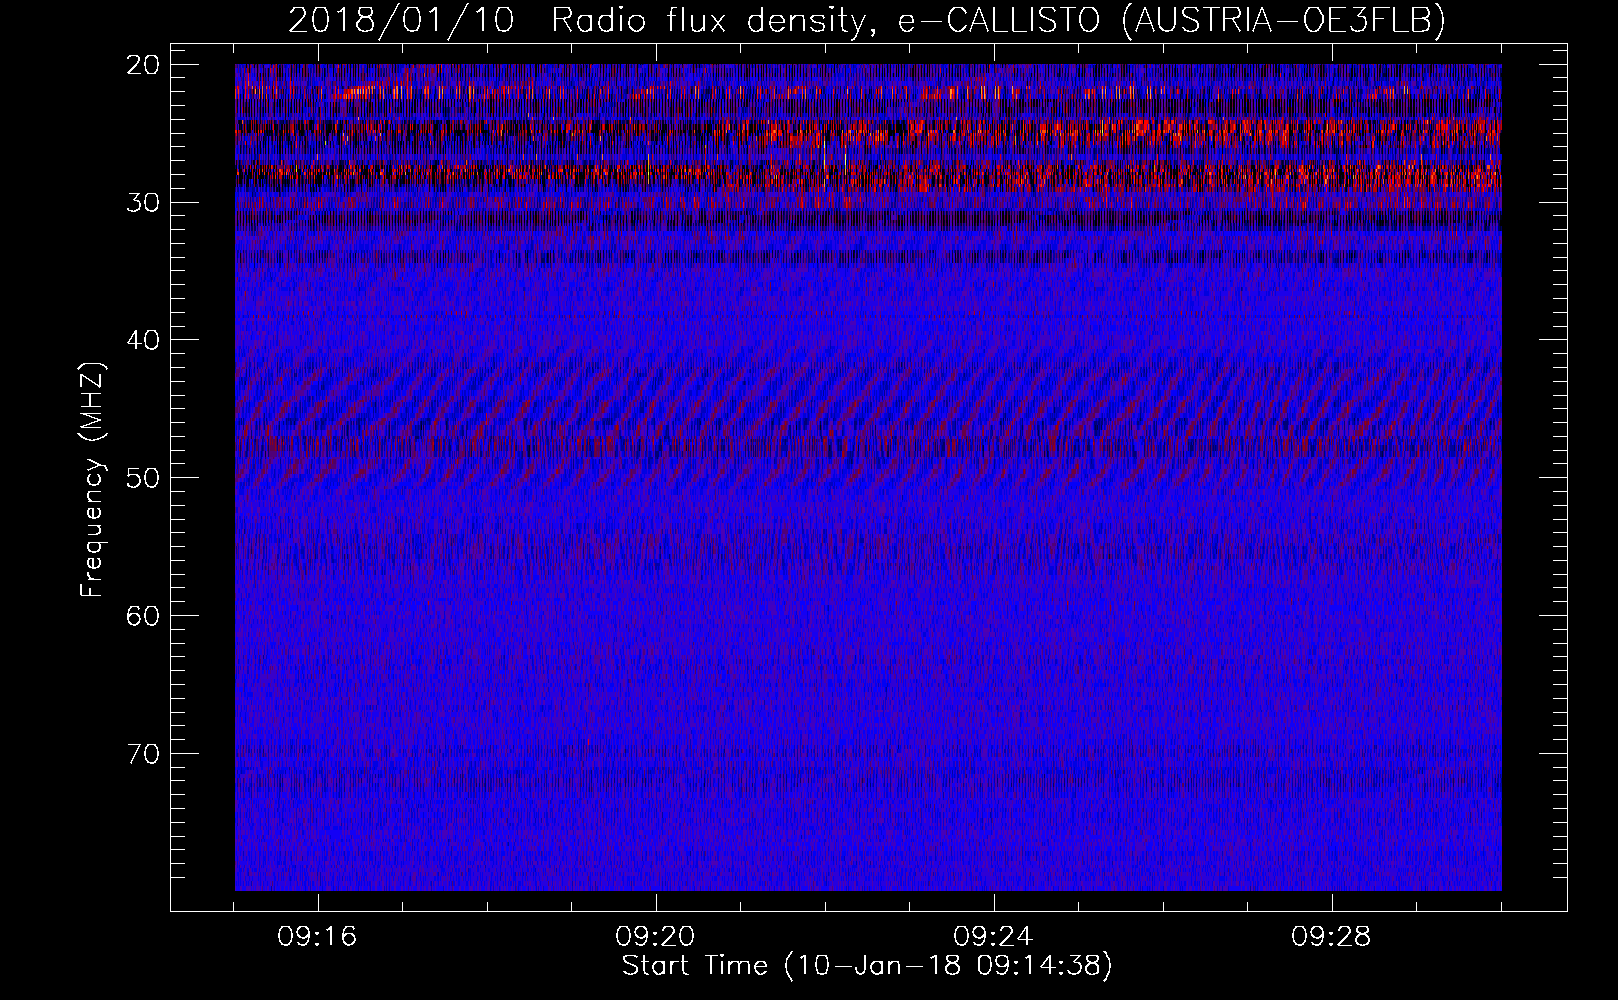Image resolution: width=1618 pixels, height=1000 pixels.
Task: Click the date '2018/01/10' in the title
Action: [401, 19]
